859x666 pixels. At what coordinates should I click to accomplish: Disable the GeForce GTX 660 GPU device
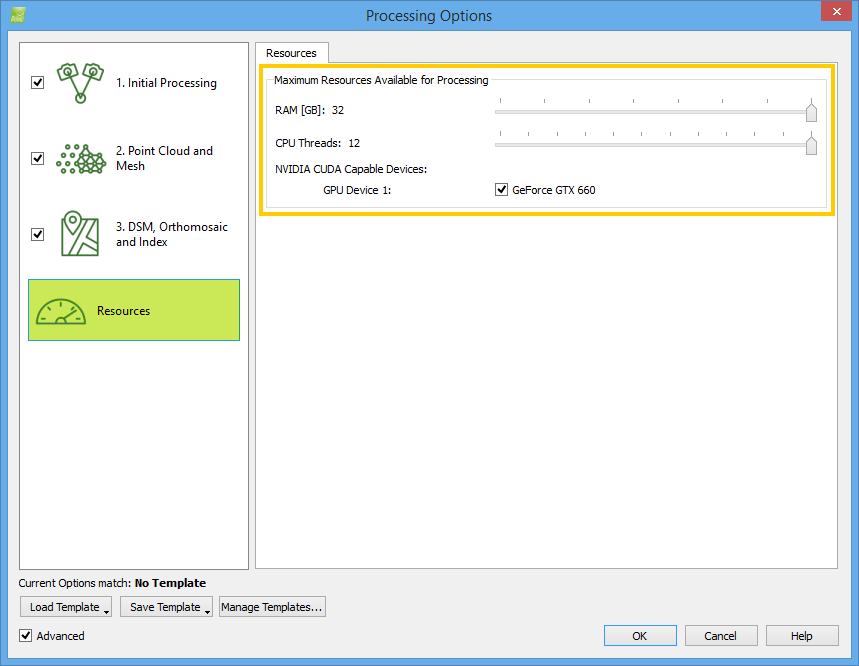502,190
